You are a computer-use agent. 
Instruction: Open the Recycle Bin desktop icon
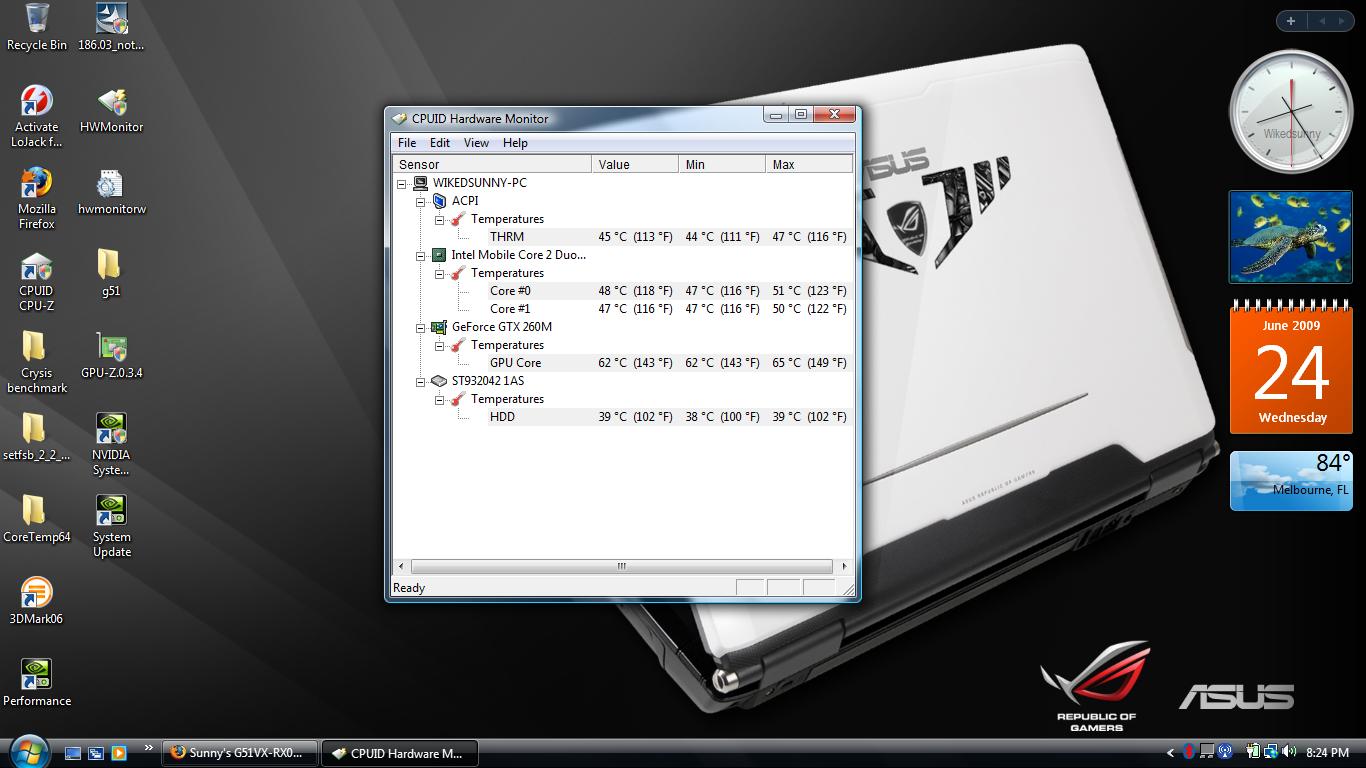37,27
